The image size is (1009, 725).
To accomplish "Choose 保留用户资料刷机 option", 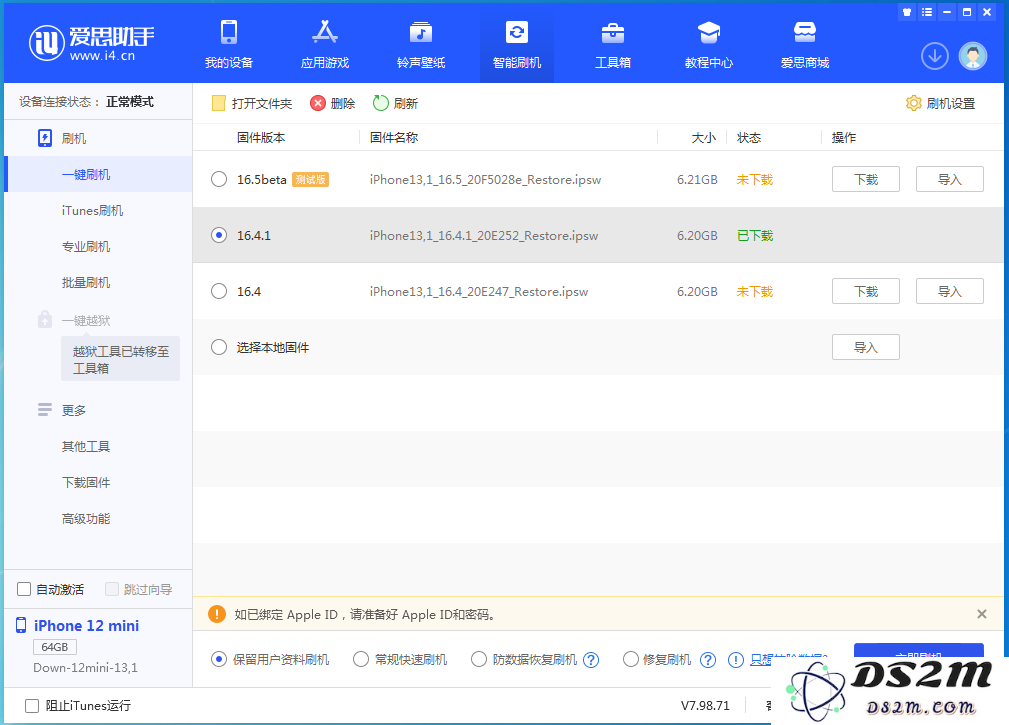I will (x=219, y=659).
